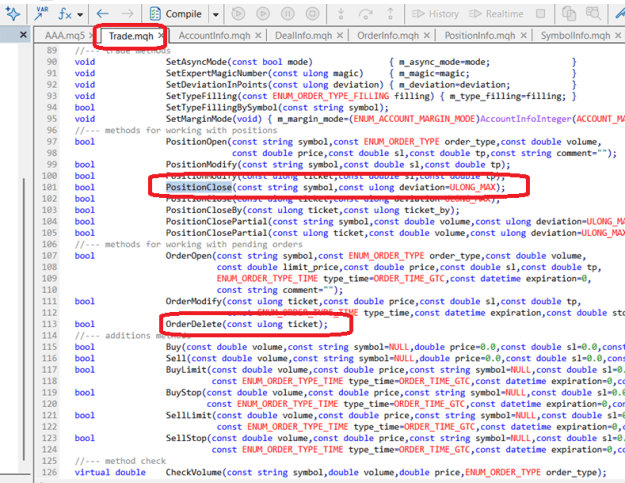
Task: Select the Trade.mqh tab
Action: (131, 36)
